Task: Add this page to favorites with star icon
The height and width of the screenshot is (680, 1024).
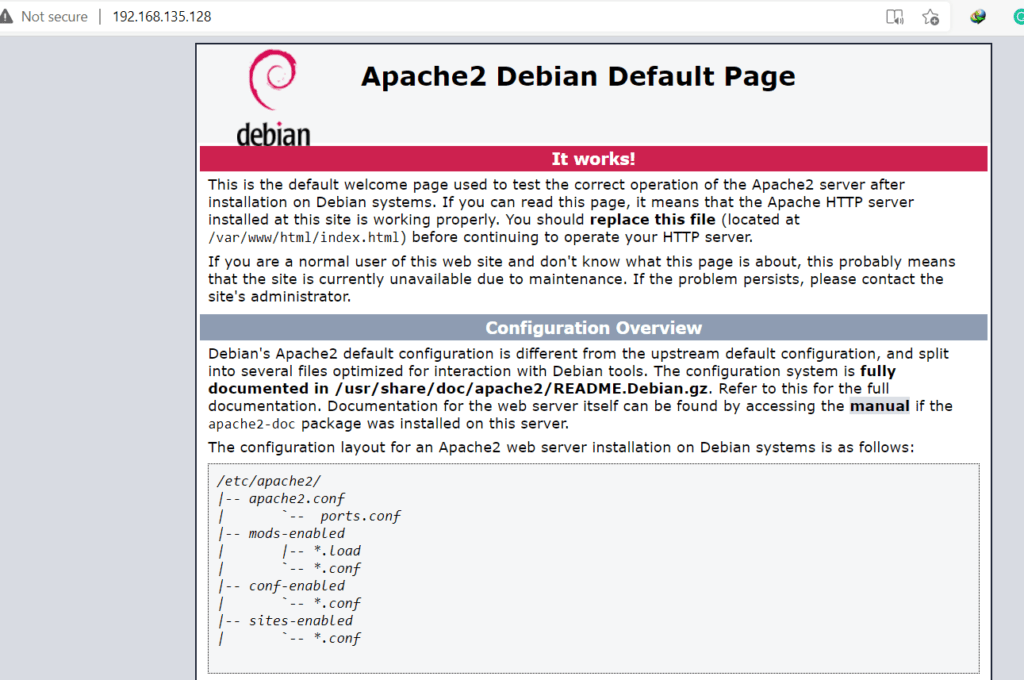Action: [931, 16]
